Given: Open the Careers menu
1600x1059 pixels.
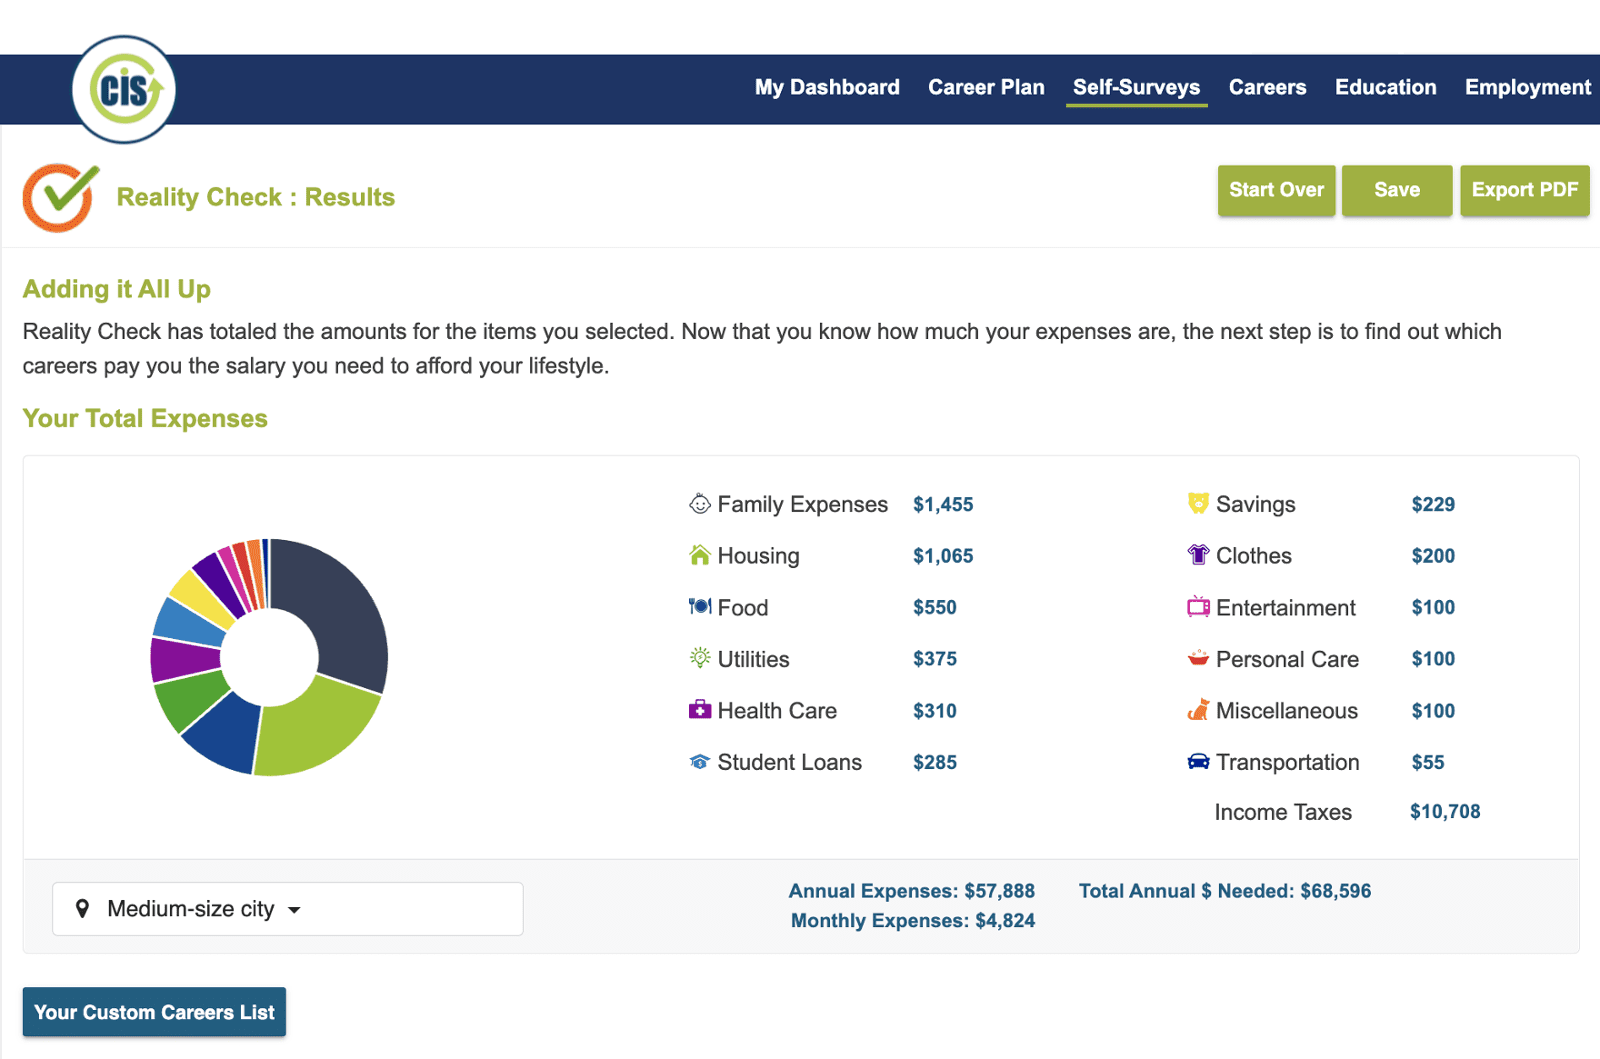Looking at the screenshot, I should [1267, 88].
